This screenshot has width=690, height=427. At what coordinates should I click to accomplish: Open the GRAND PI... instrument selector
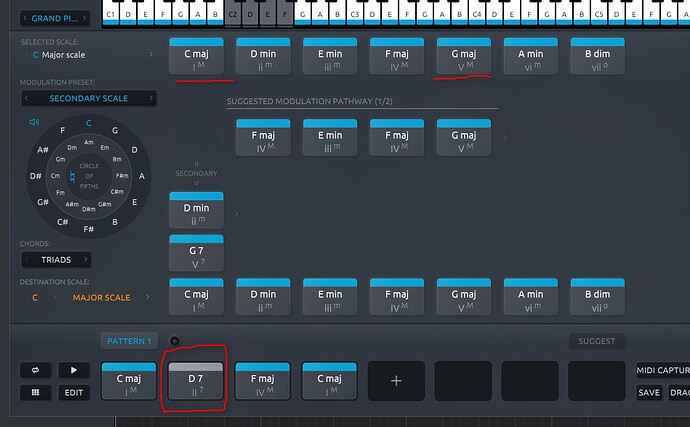pos(55,18)
